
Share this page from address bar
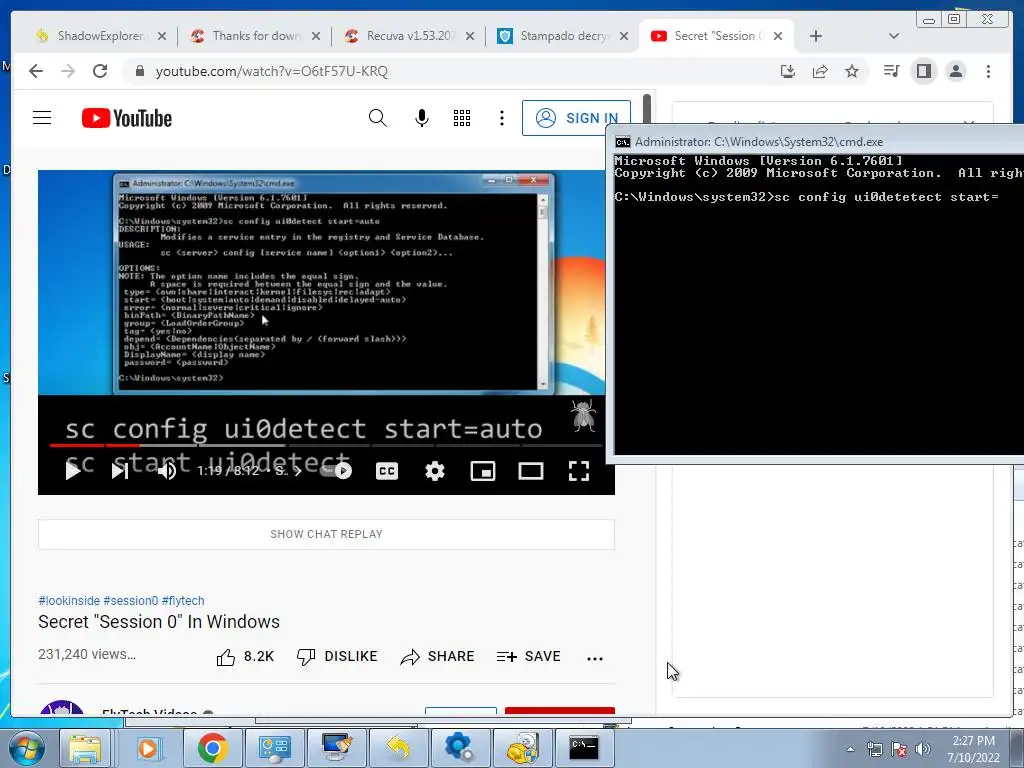(820, 71)
